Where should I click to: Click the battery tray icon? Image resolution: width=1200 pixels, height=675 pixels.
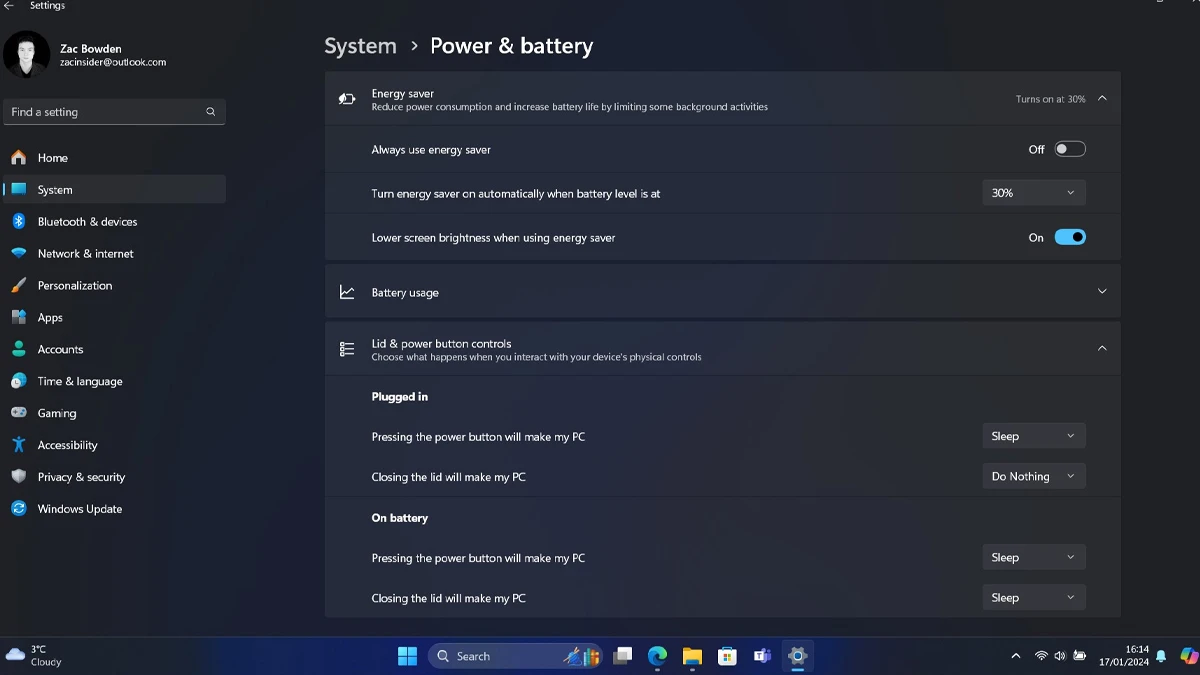click(x=1080, y=656)
